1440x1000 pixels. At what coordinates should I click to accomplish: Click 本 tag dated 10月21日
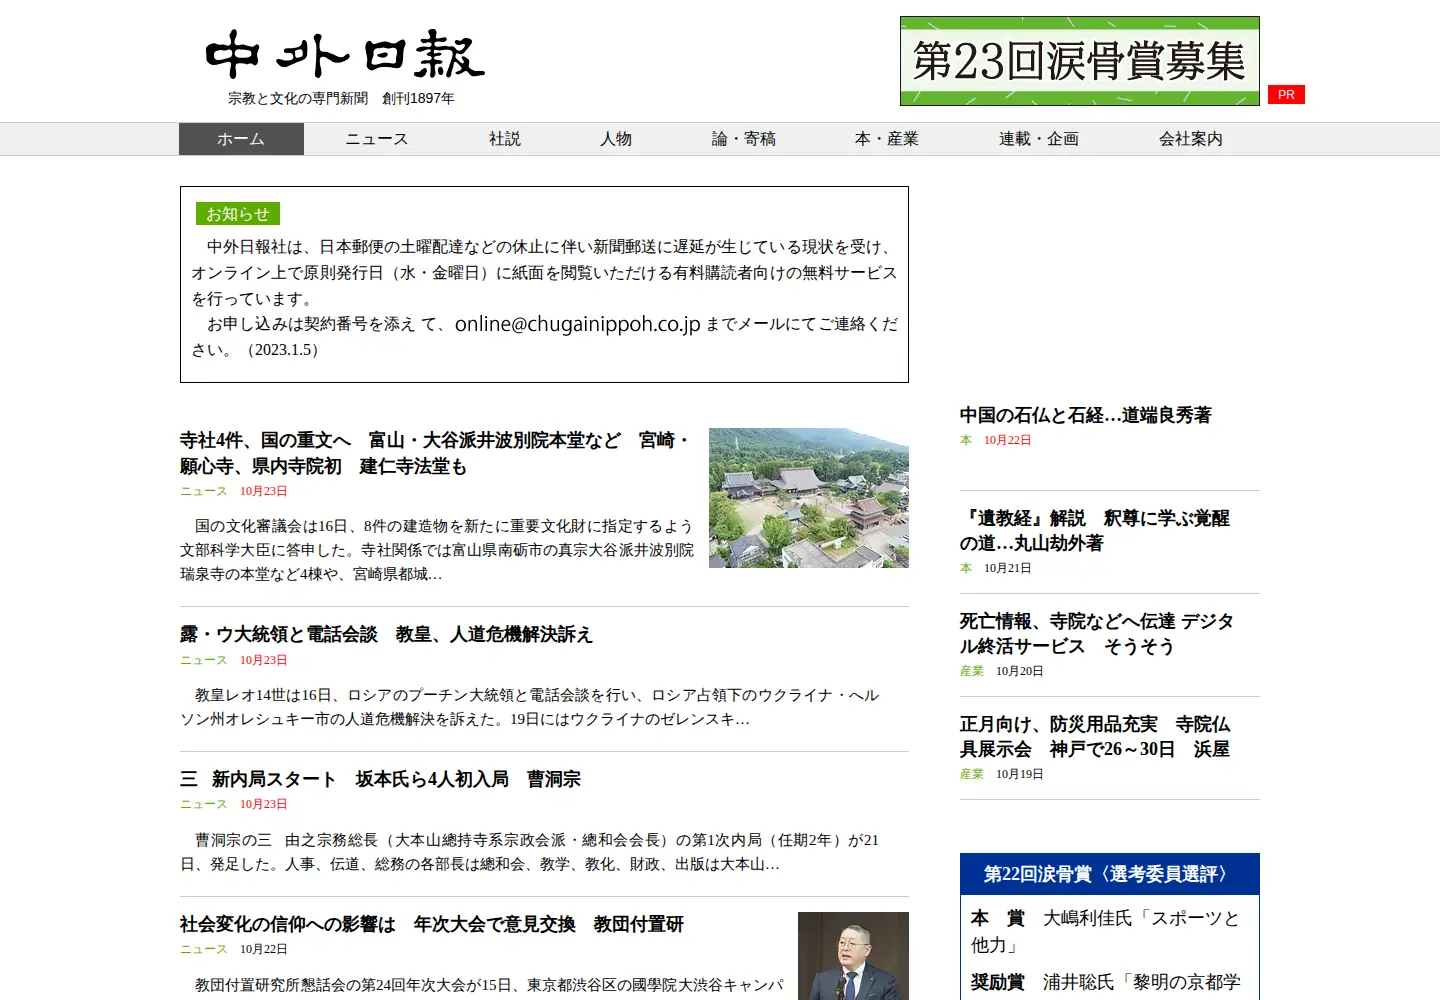966,568
